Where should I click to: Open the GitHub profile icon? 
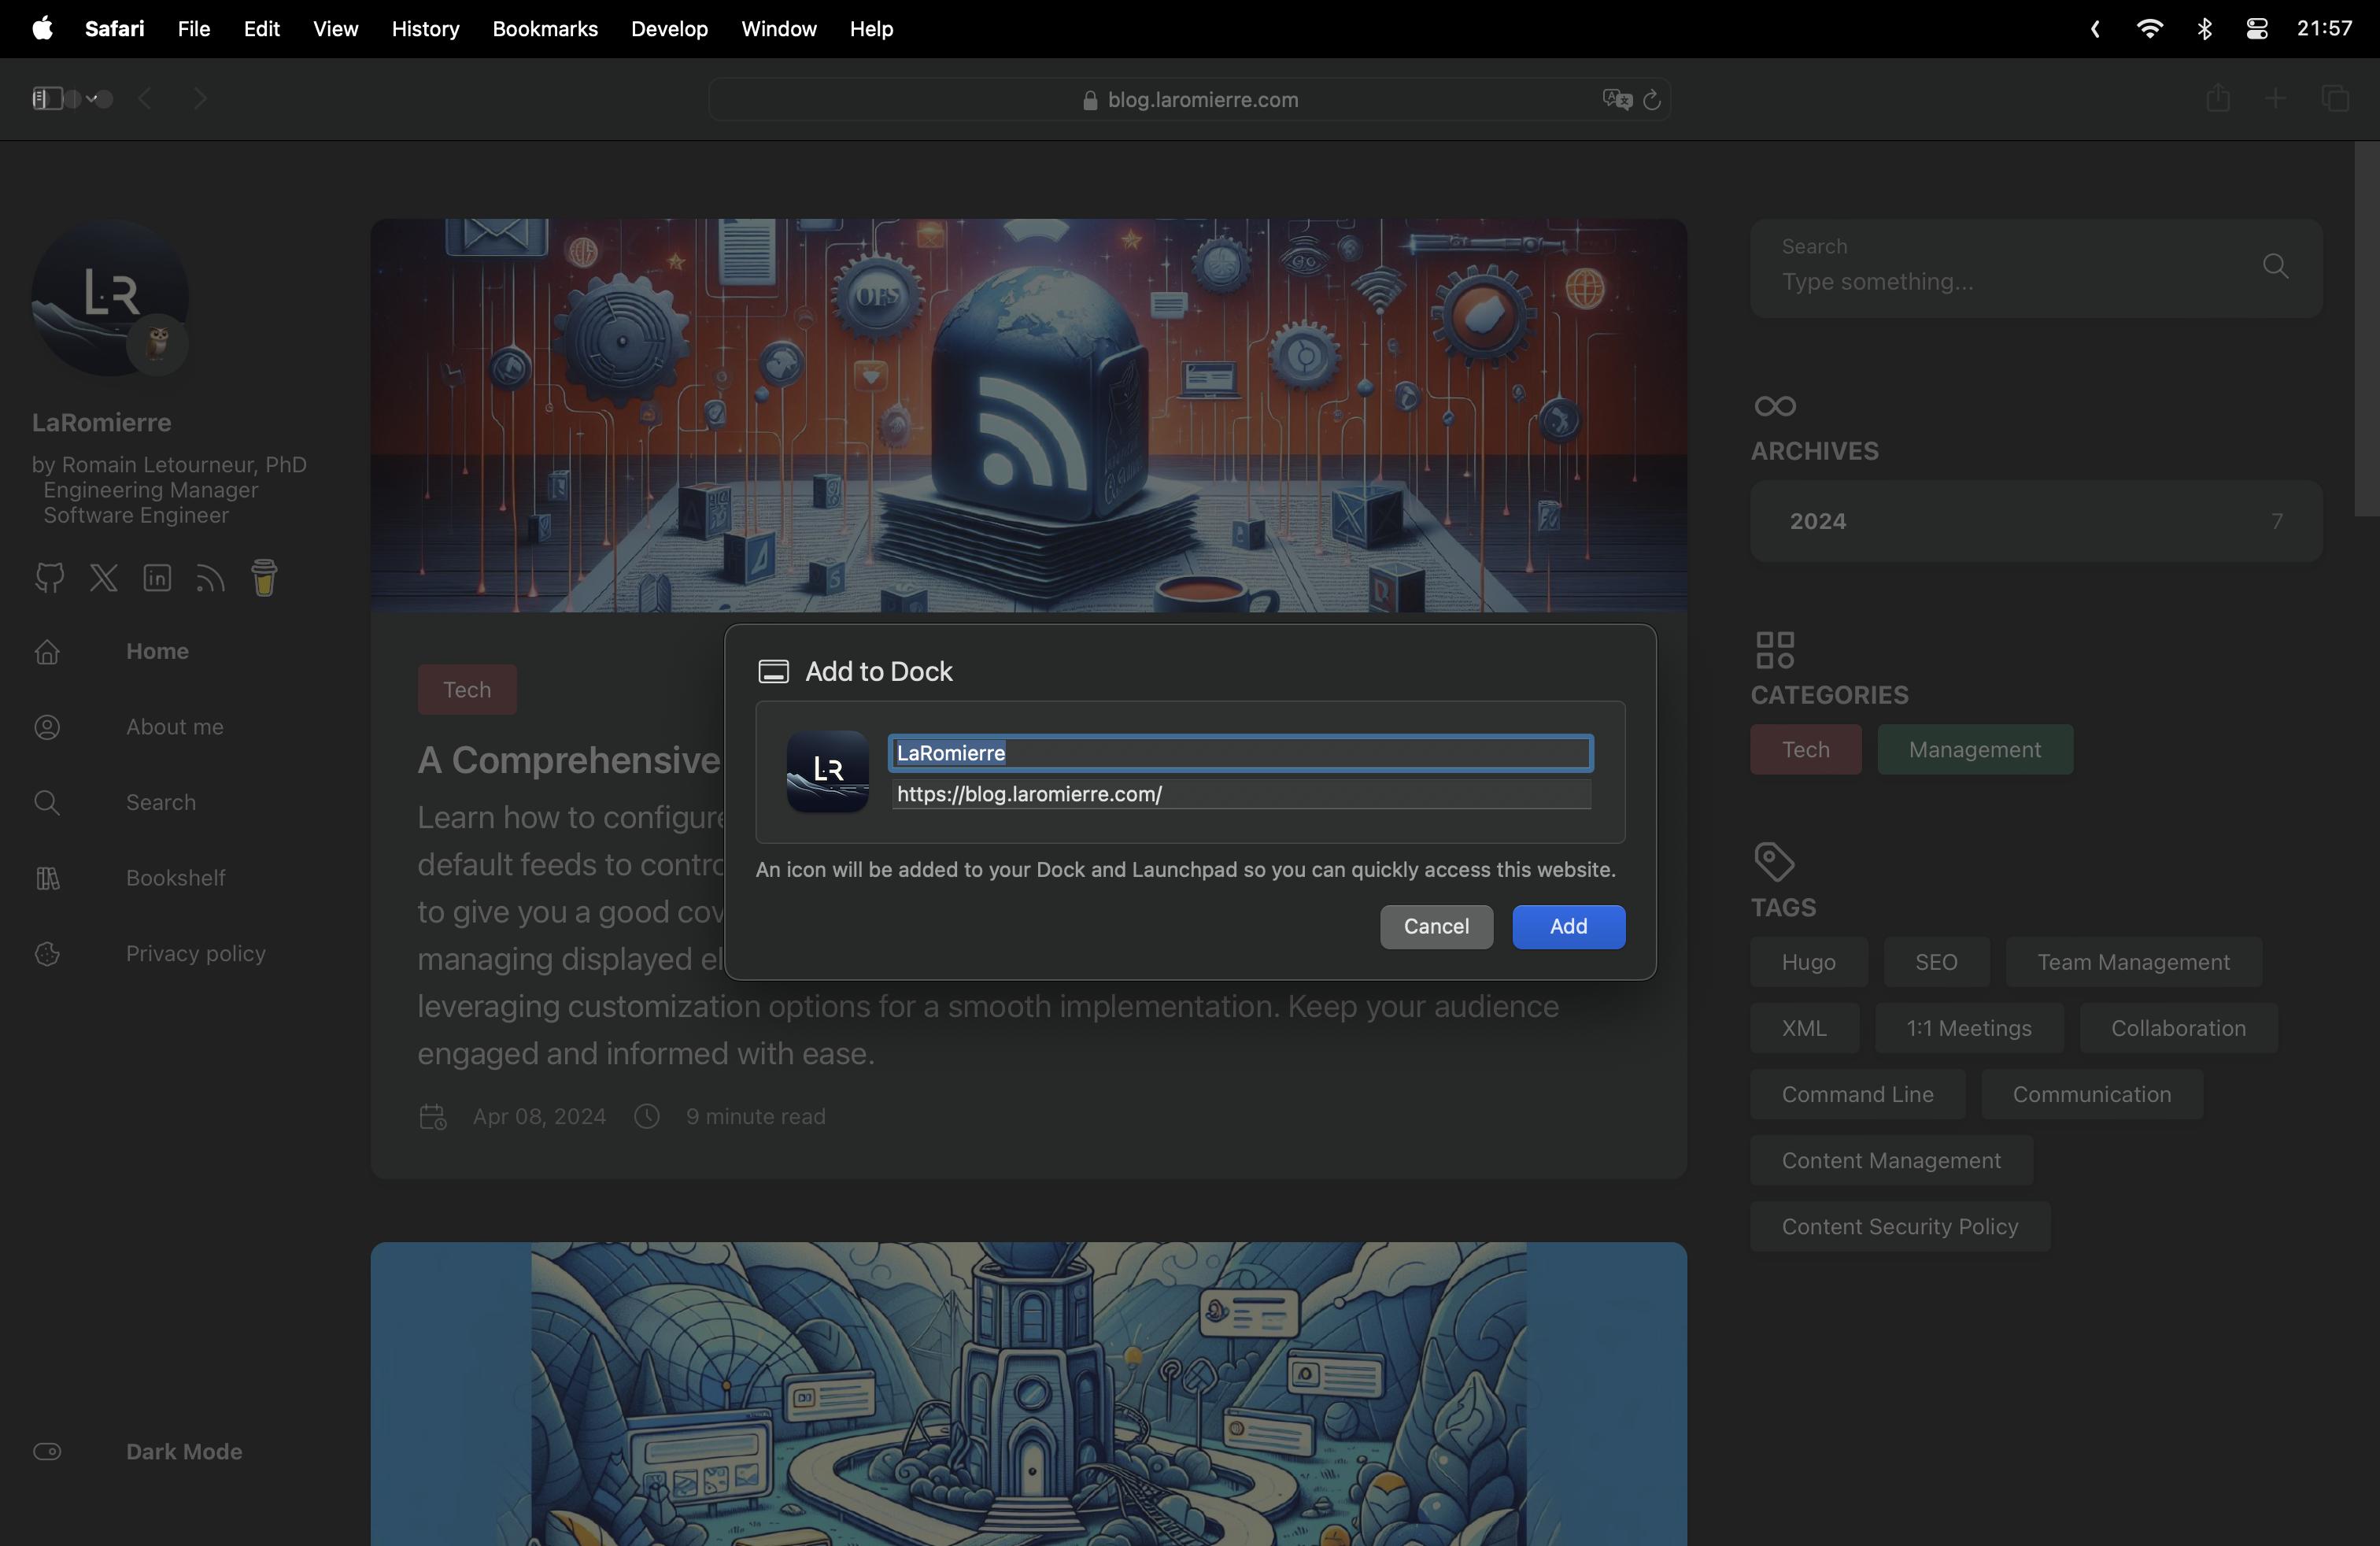(x=49, y=577)
